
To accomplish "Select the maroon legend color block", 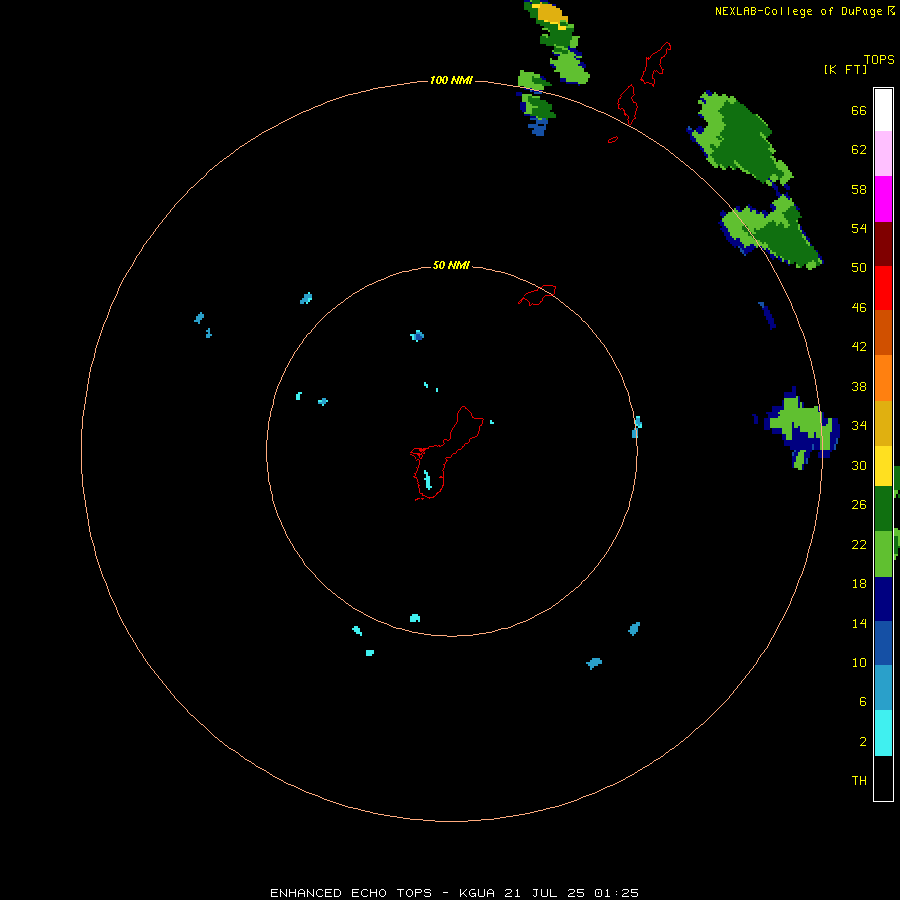I will (883, 243).
